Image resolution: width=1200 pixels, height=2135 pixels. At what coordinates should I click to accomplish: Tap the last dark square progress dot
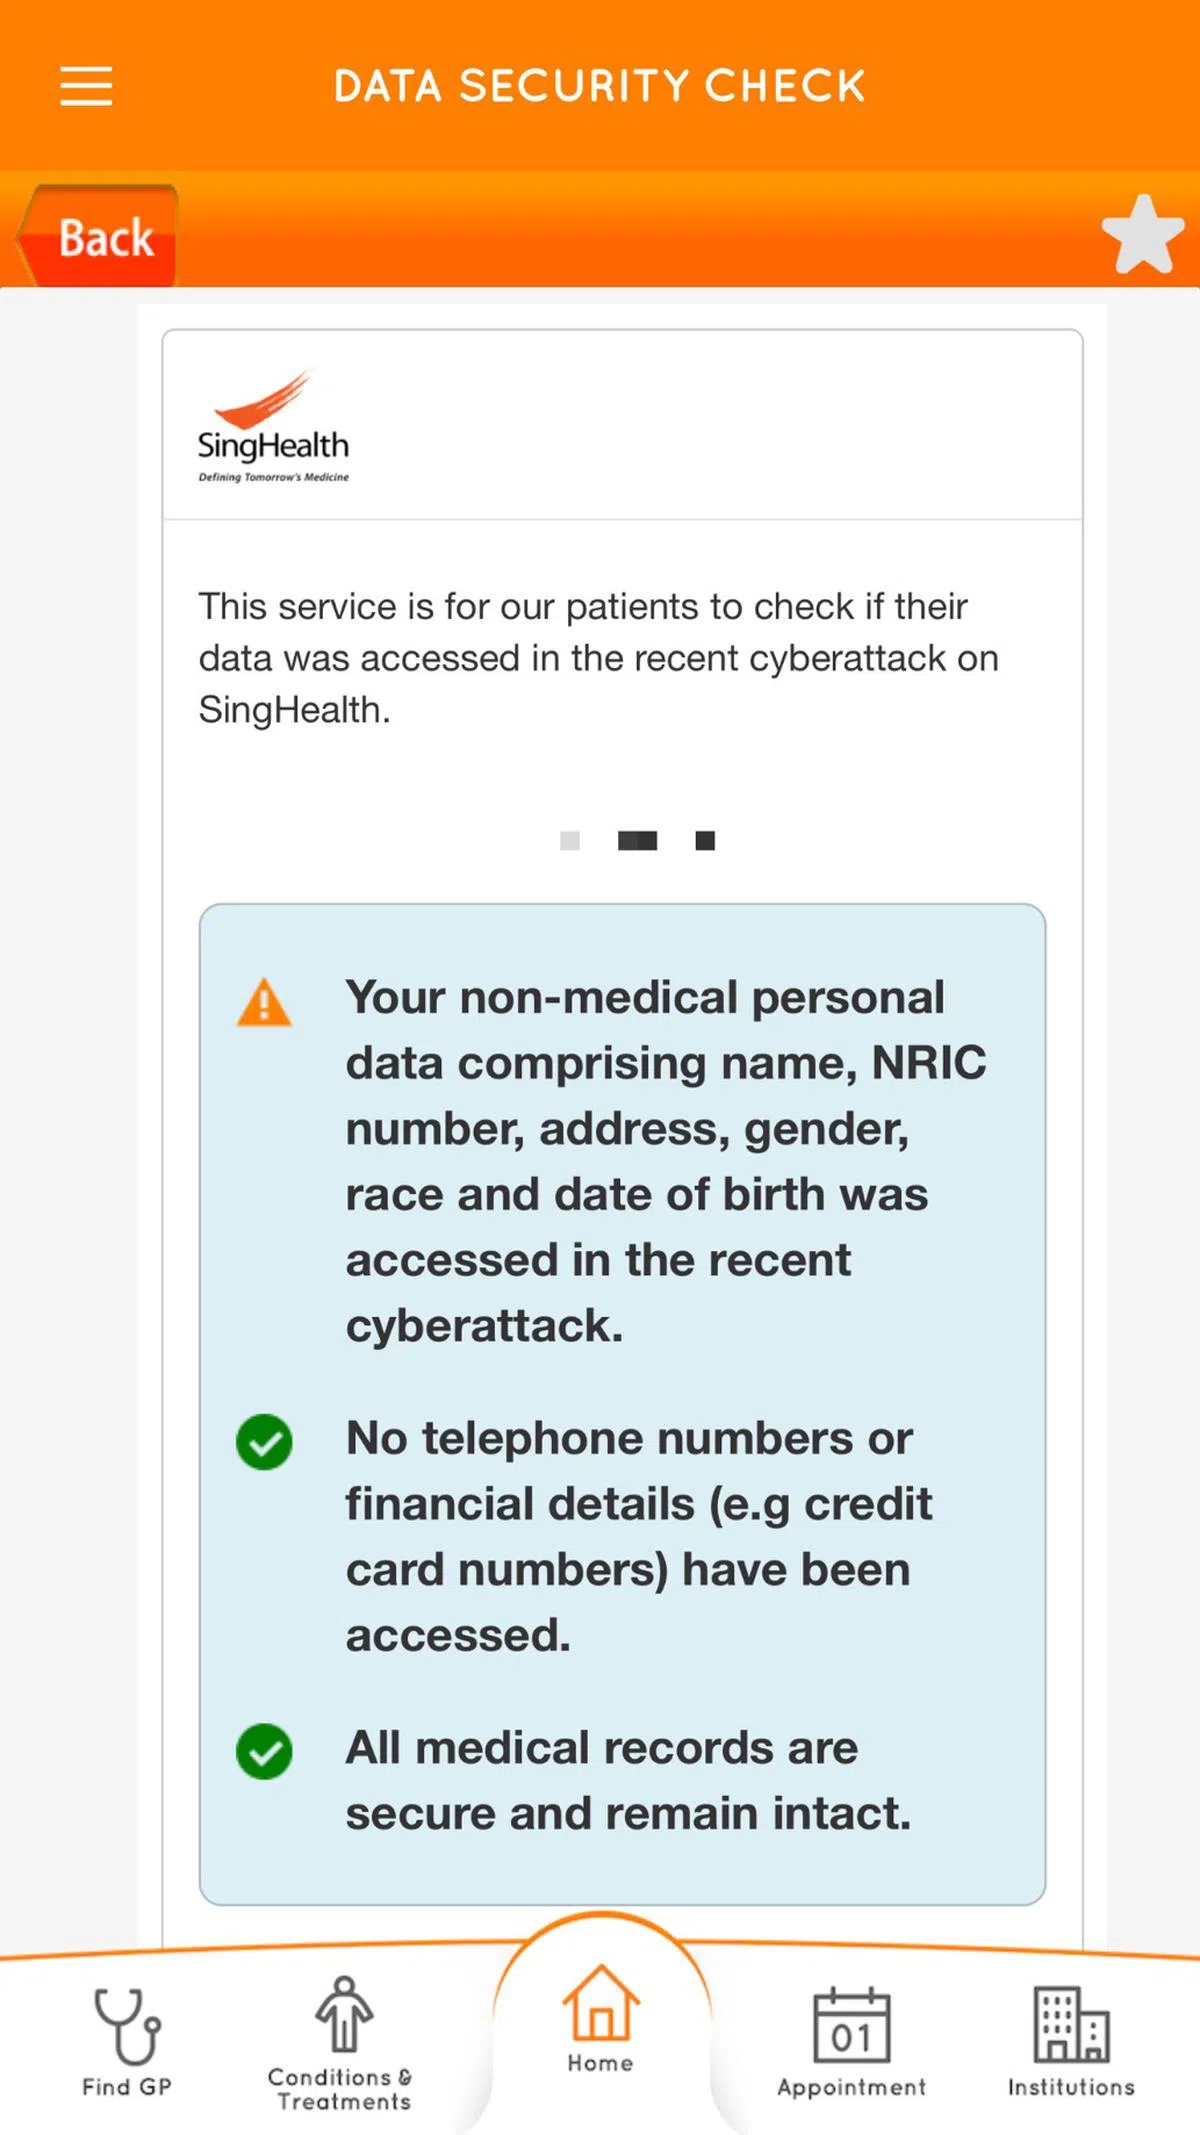pos(705,841)
